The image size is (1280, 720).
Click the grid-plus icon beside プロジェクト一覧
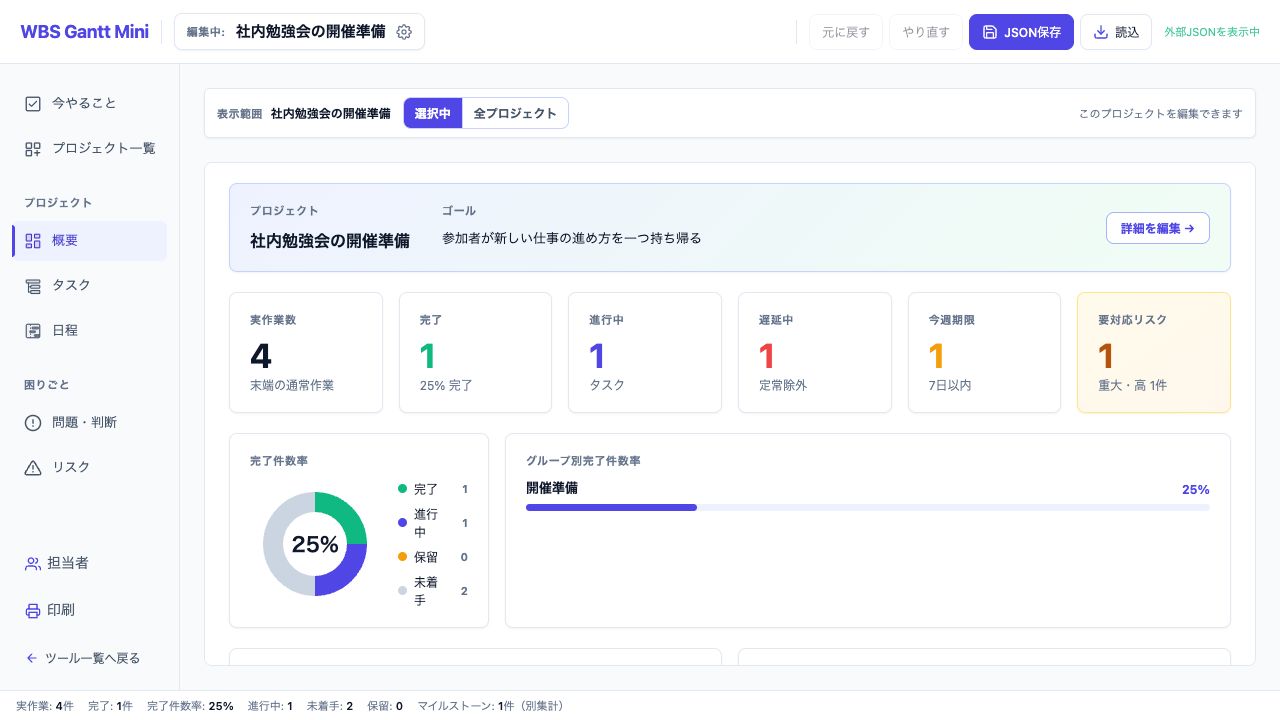coord(33,148)
